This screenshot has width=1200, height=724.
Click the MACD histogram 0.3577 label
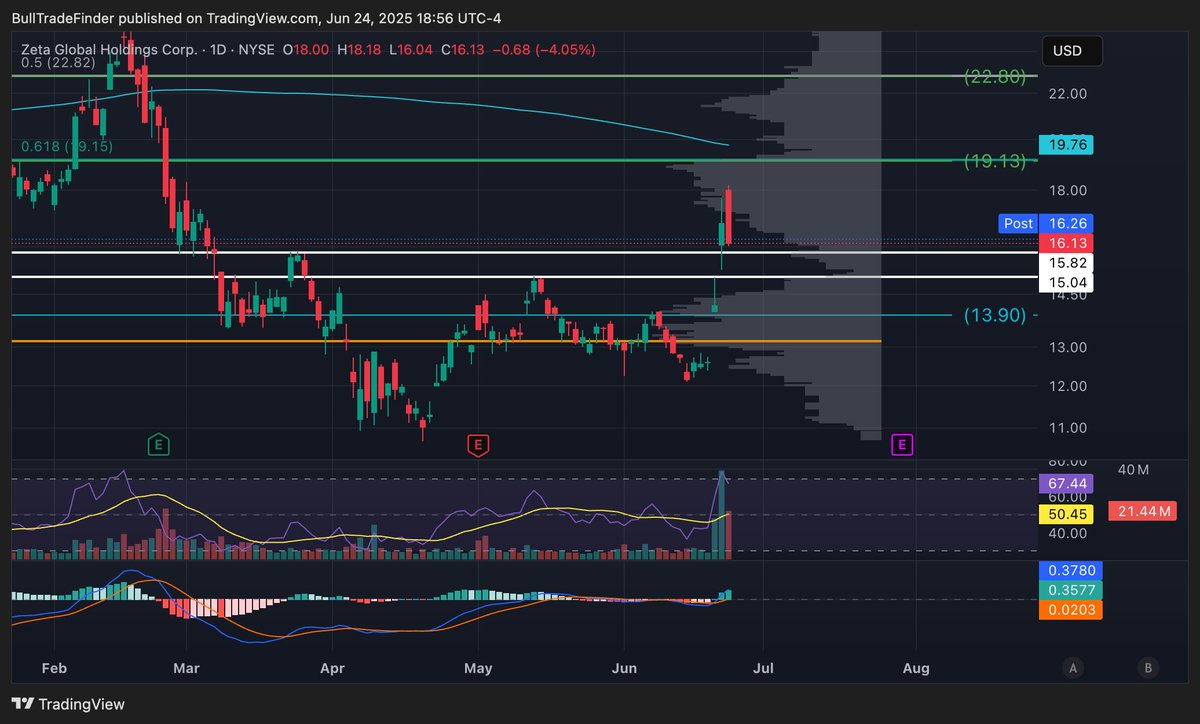pyautogui.click(x=1070, y=589)
